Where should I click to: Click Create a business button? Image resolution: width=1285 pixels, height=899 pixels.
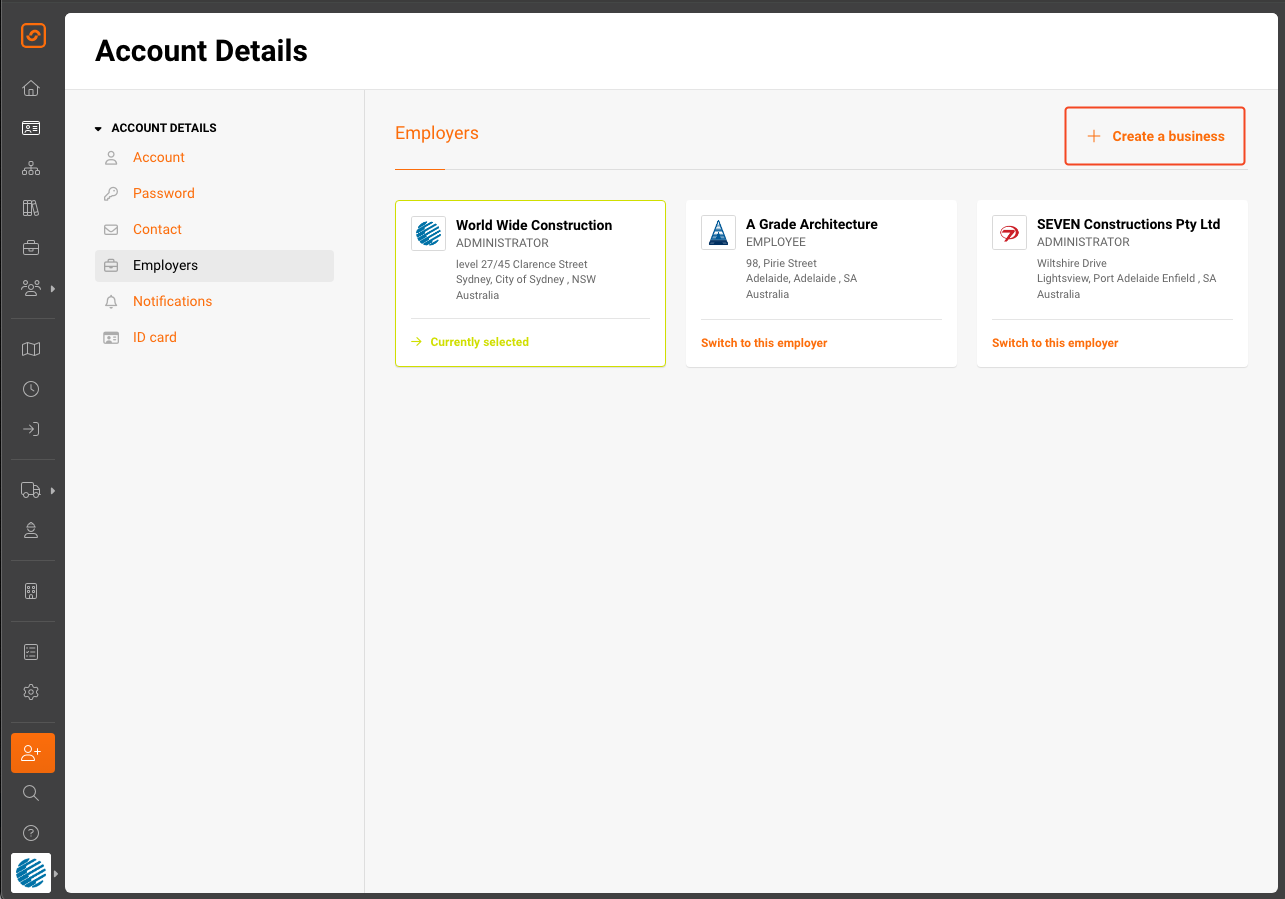tap(1154, 136)
